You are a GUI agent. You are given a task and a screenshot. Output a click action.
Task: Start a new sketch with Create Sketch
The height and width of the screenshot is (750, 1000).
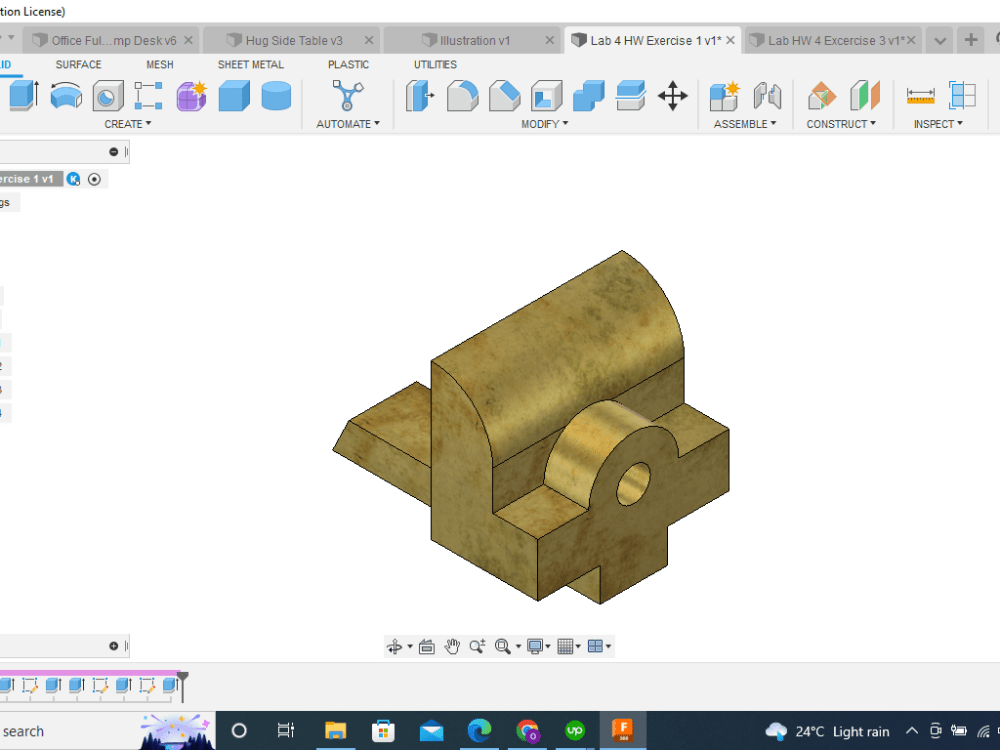tap(149, 96)
